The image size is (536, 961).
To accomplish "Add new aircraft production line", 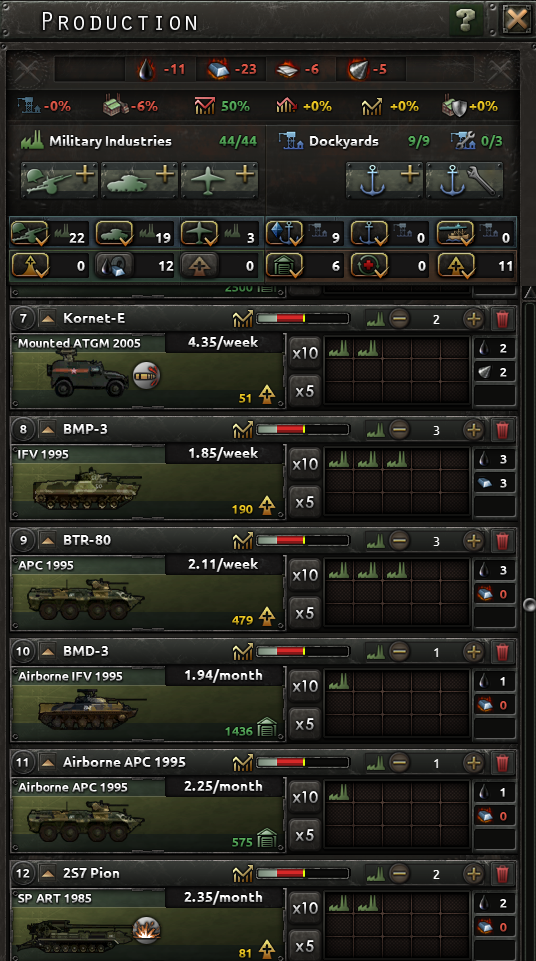I will (219, 180).
